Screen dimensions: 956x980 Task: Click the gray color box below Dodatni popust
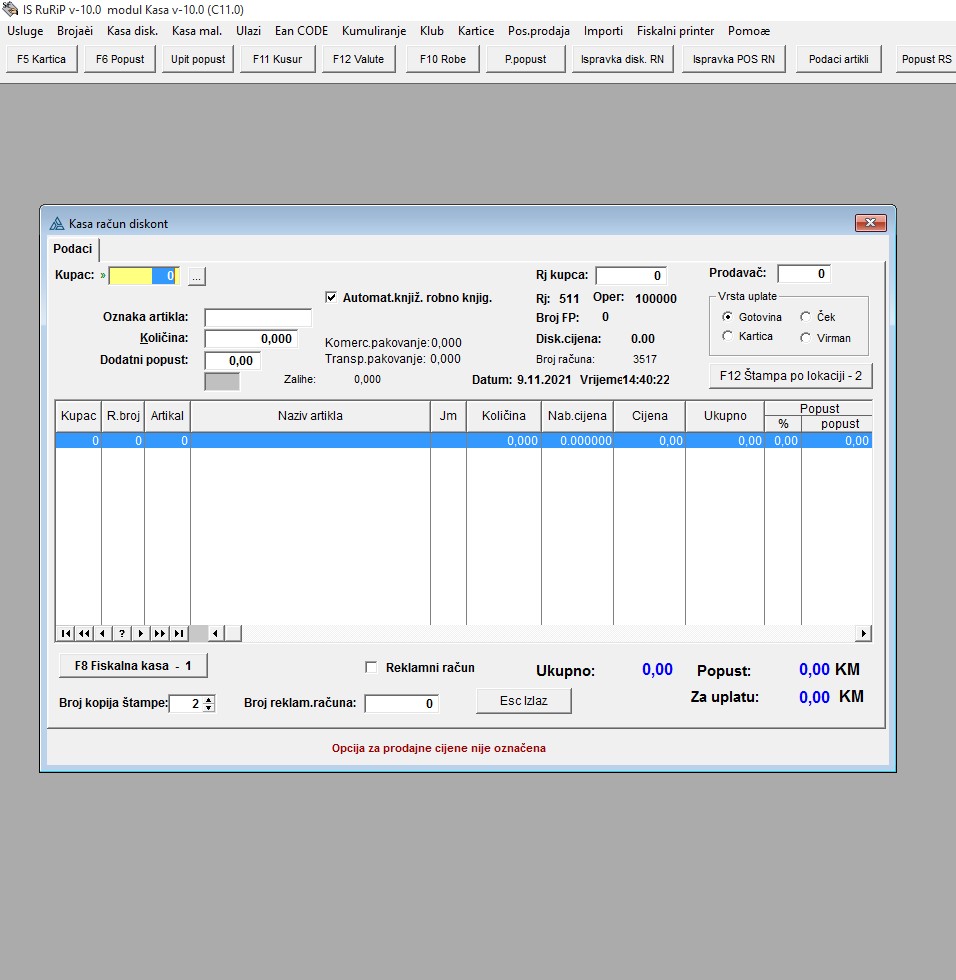(222, 381)
